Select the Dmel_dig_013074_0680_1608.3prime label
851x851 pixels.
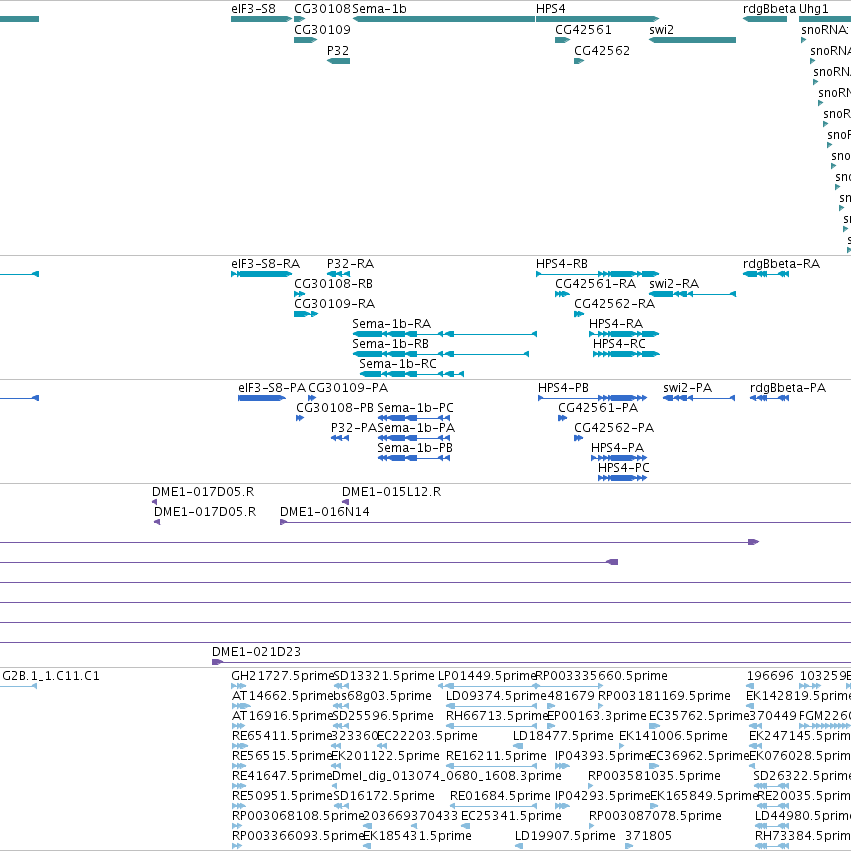tap(447, 777)
